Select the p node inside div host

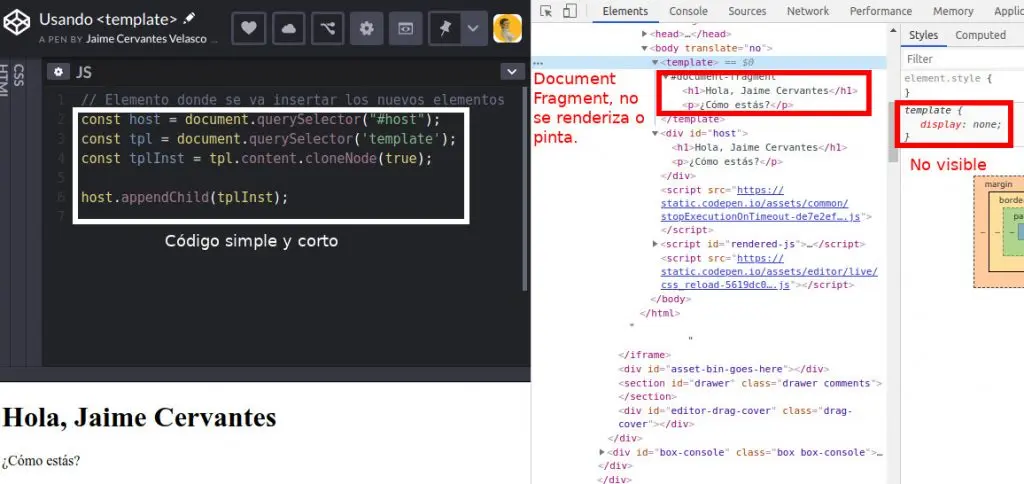pos(727,162)
